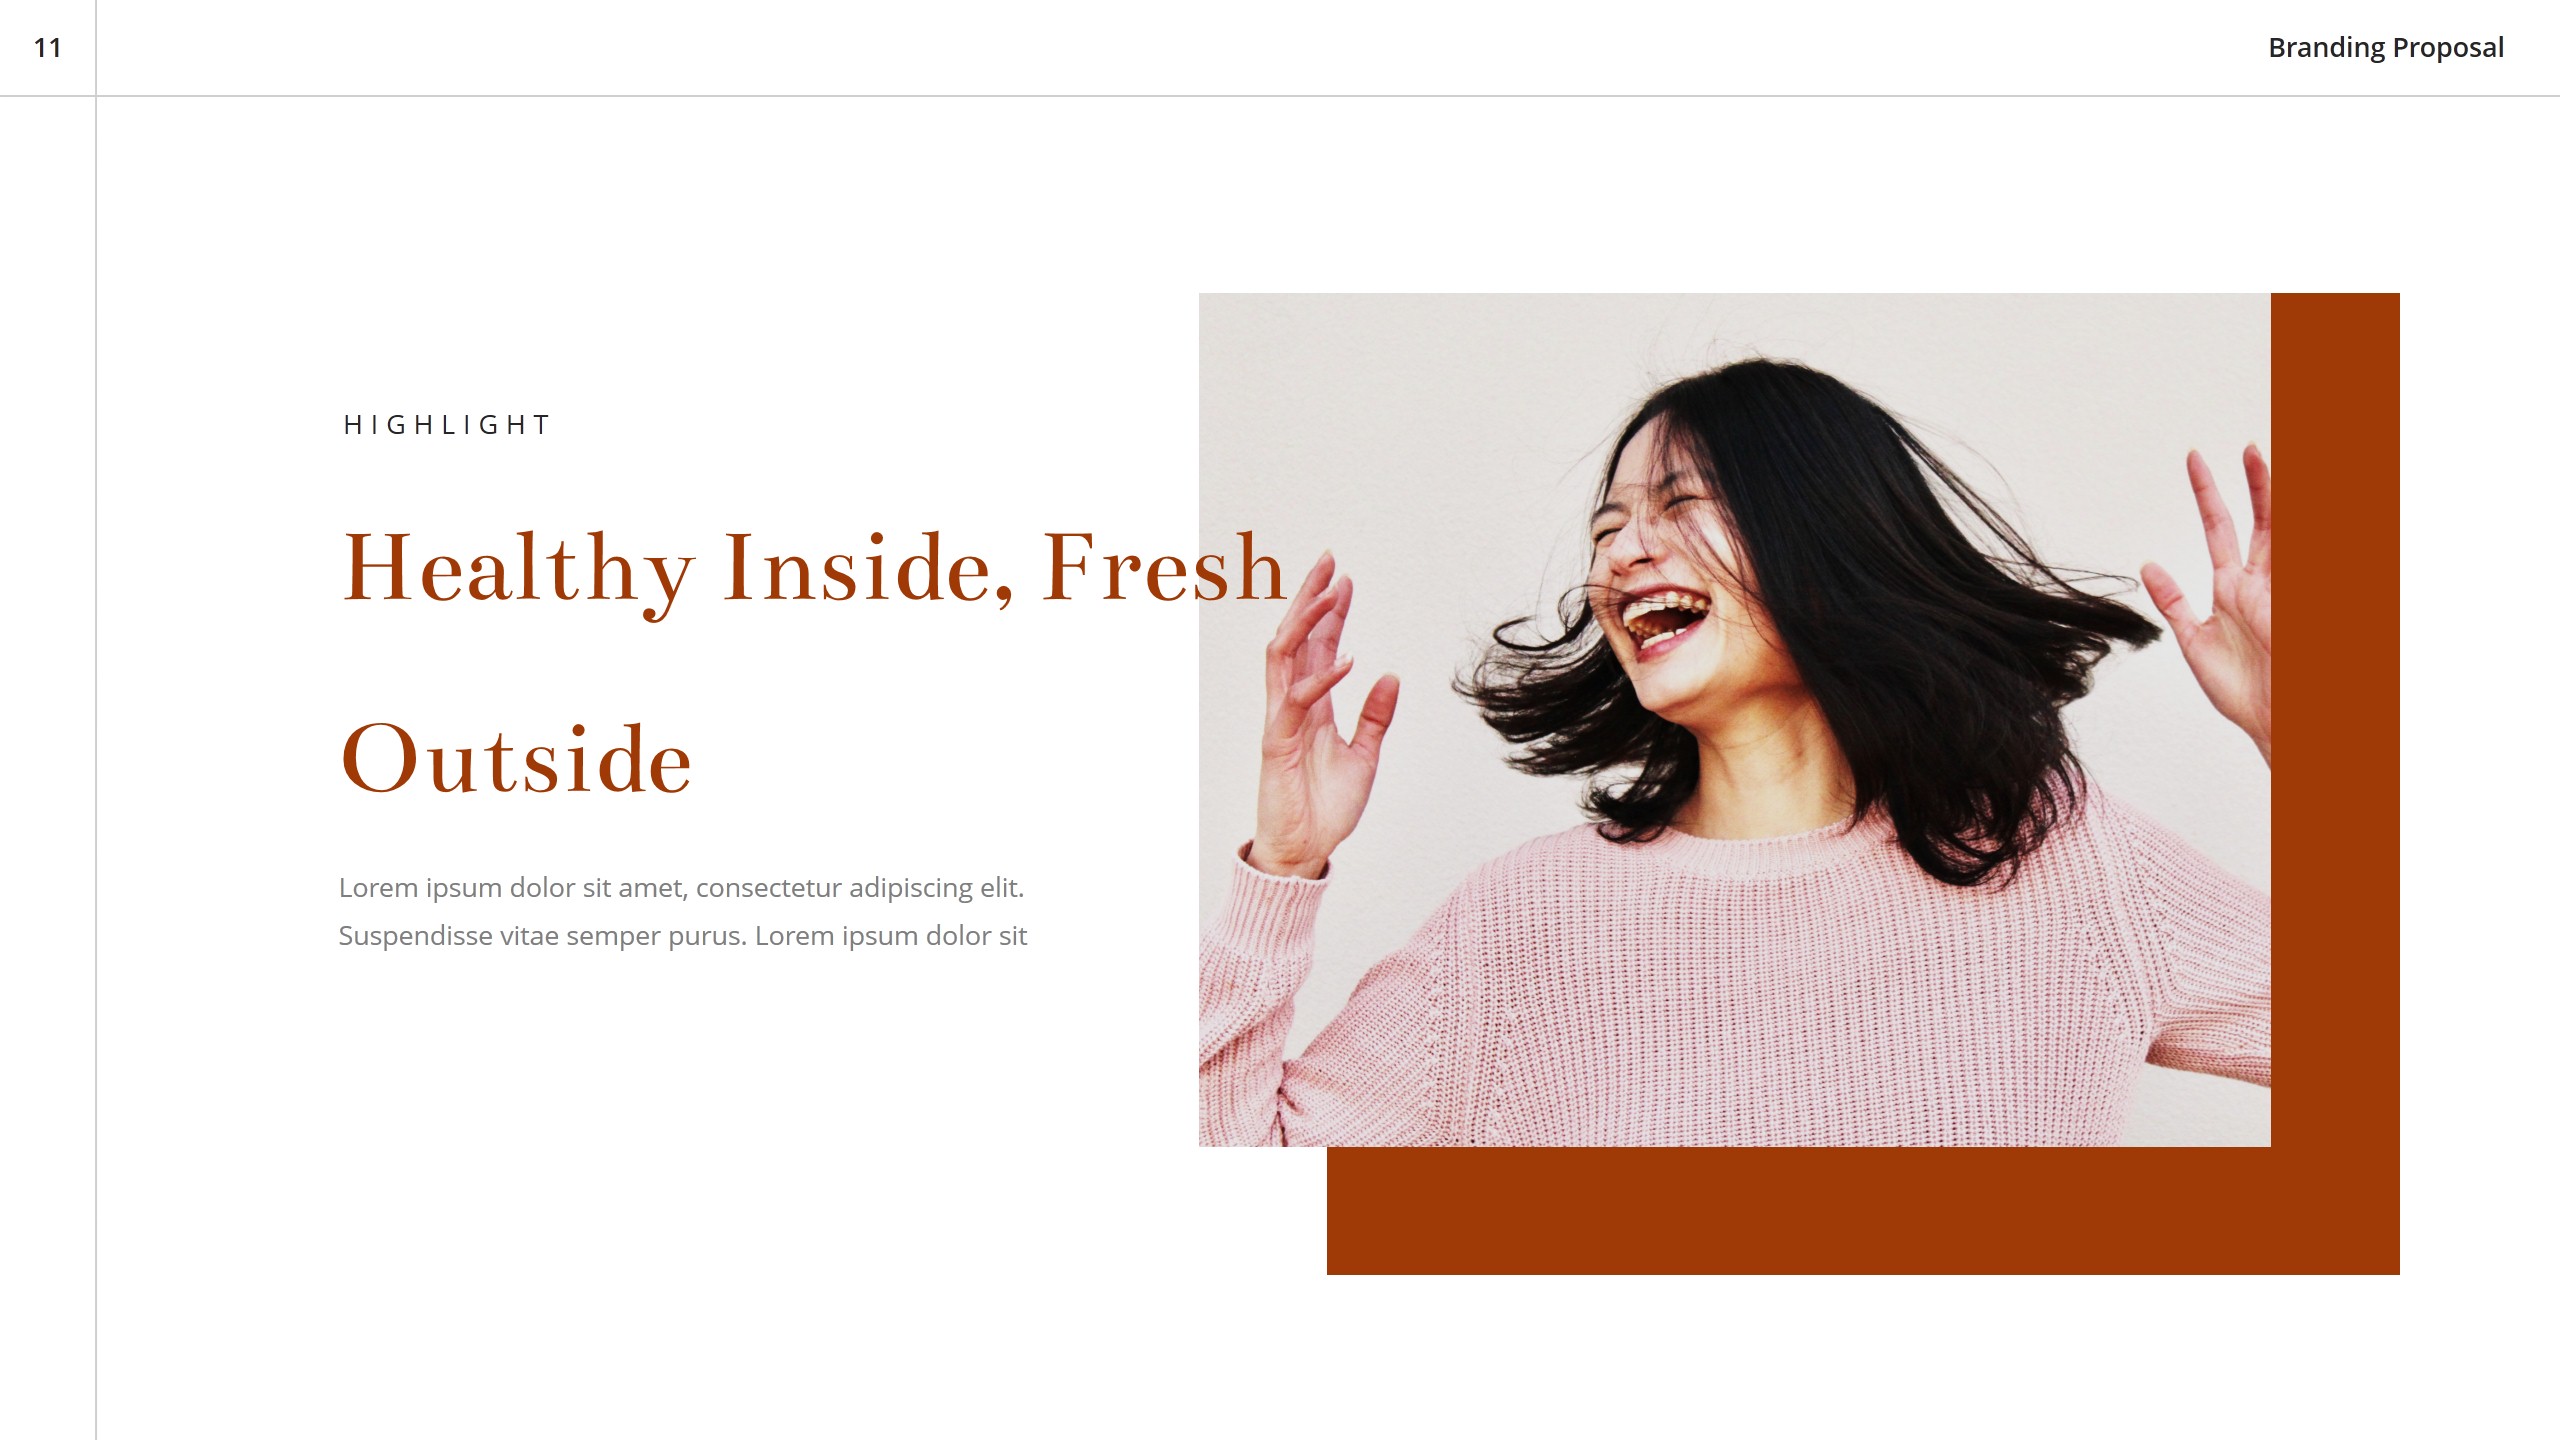Click the HIGHLIGHT label text

[446, 425]
